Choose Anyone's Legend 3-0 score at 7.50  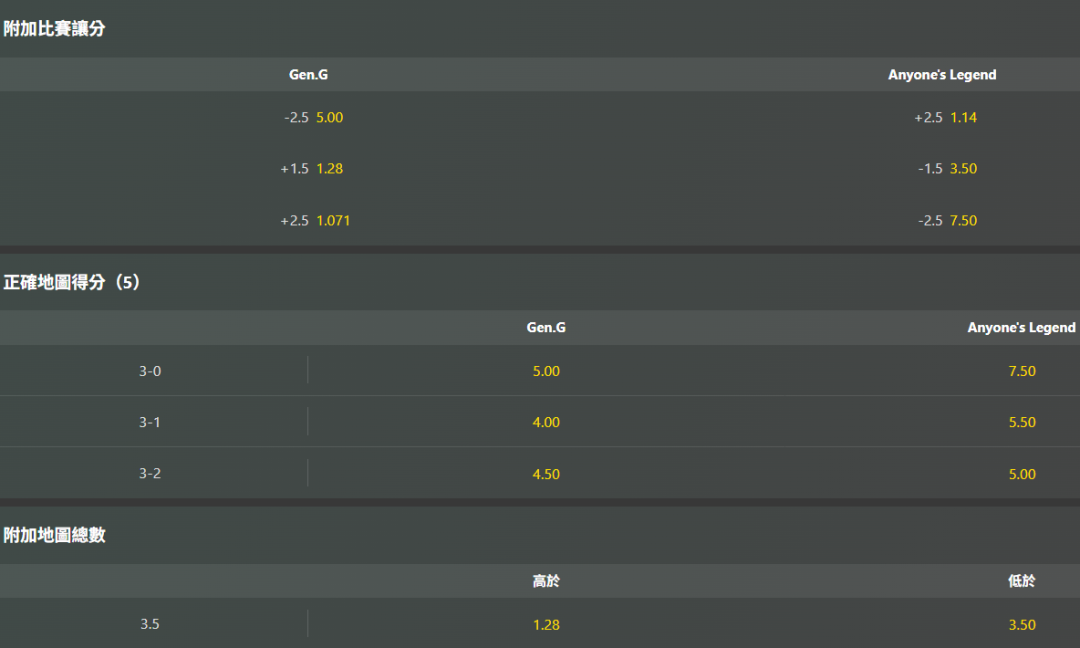(x=1022, y=371)
